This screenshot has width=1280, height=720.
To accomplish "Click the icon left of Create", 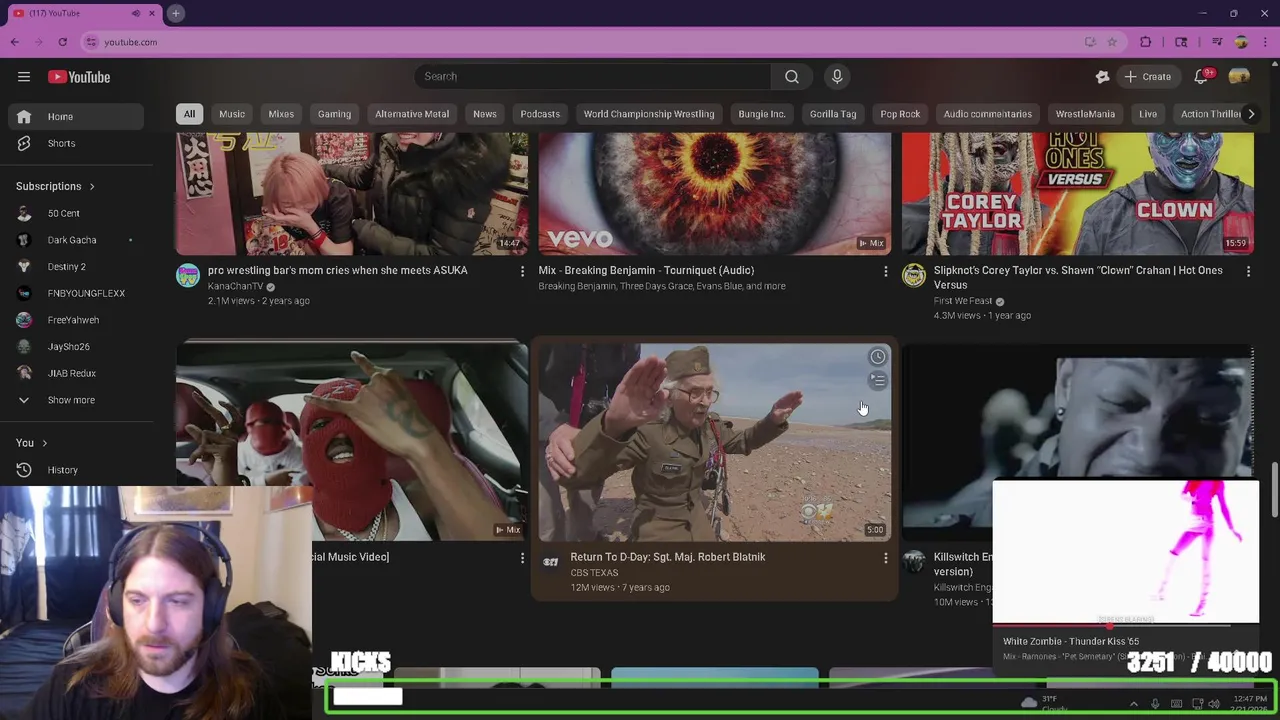I will [1102, 77].
